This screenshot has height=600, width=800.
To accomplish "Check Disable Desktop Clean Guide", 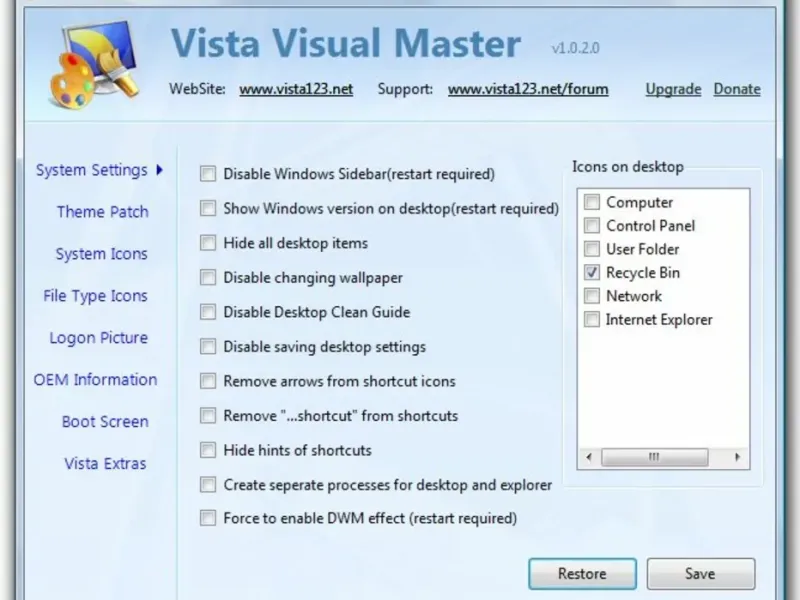I will coord(208,312).
